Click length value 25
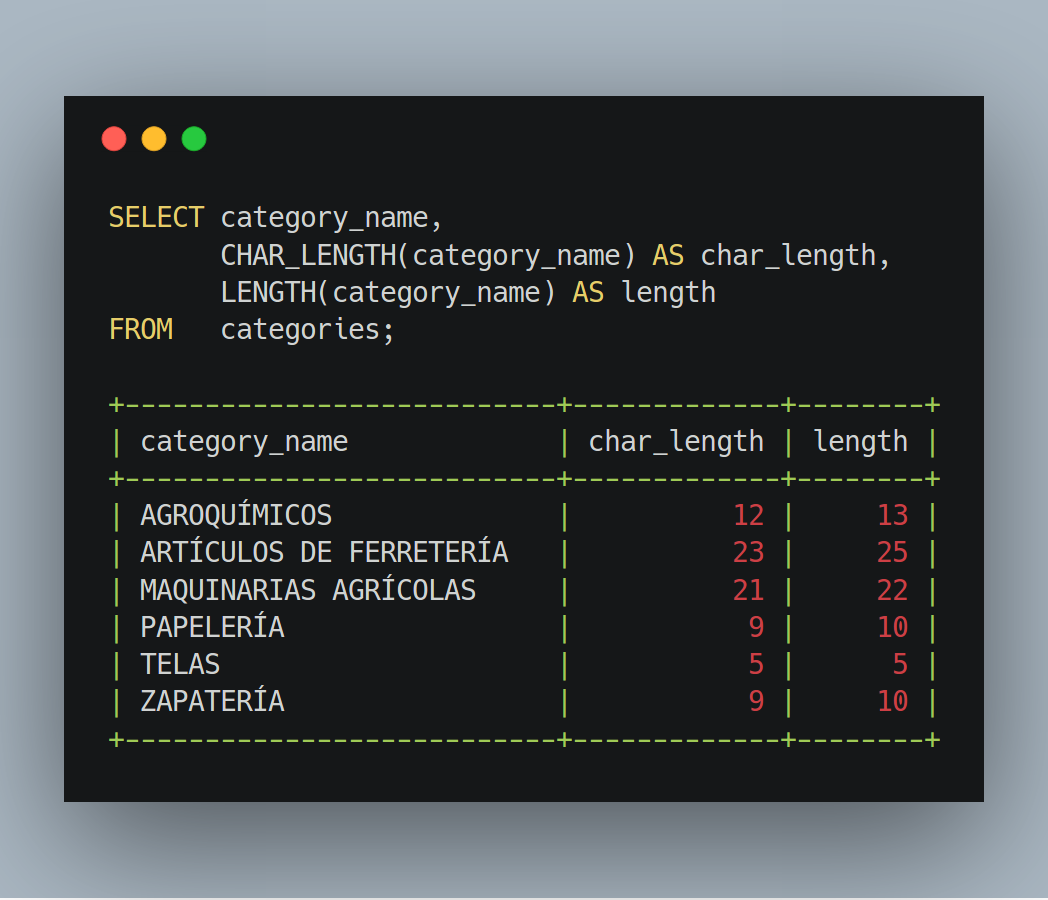This screenshot has height=900, width=1048. click(893, 553)
